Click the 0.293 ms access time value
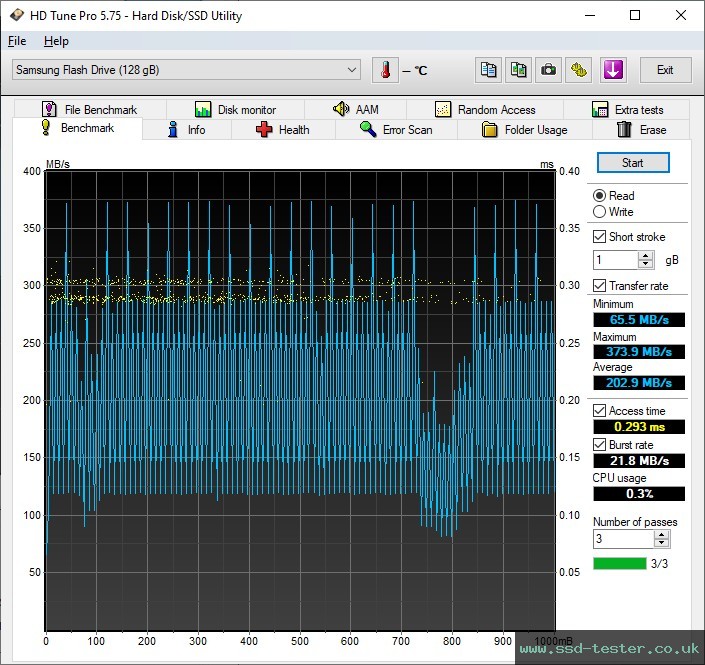The image size is (705, 665). (x=639, y=427)
